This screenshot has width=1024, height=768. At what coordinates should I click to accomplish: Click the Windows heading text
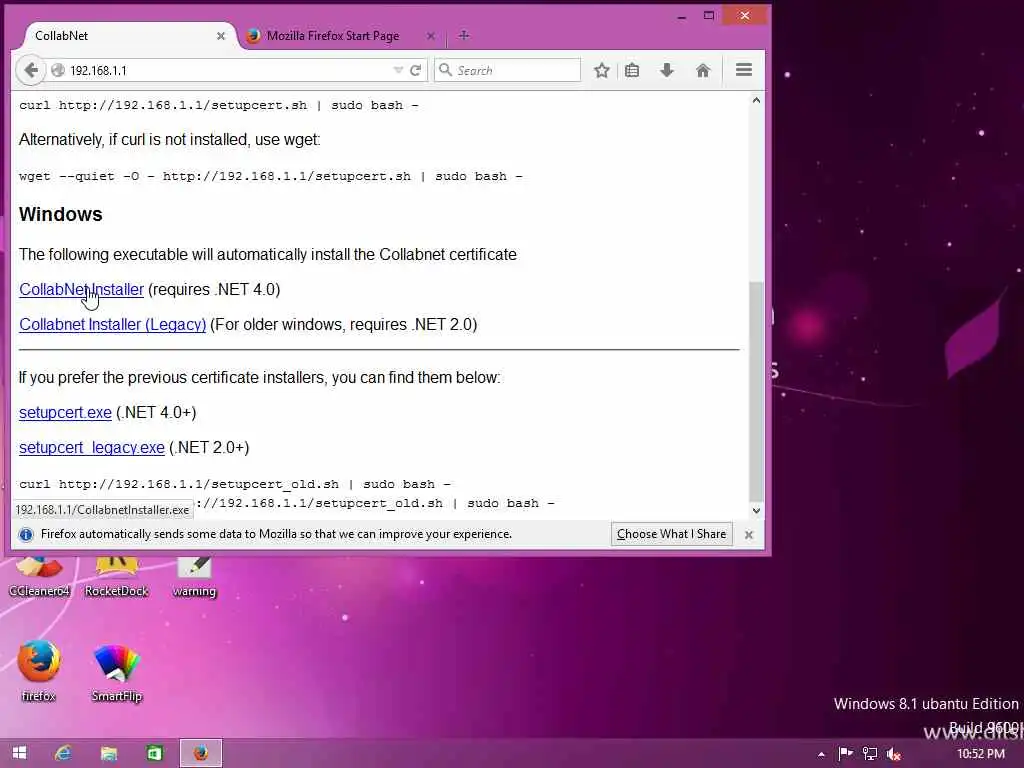click(61, 214)
